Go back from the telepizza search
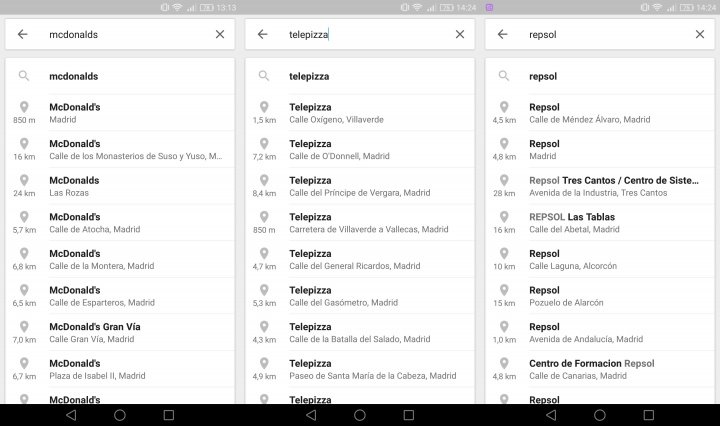This screenshot has height=426, width=720. point(262,34)
